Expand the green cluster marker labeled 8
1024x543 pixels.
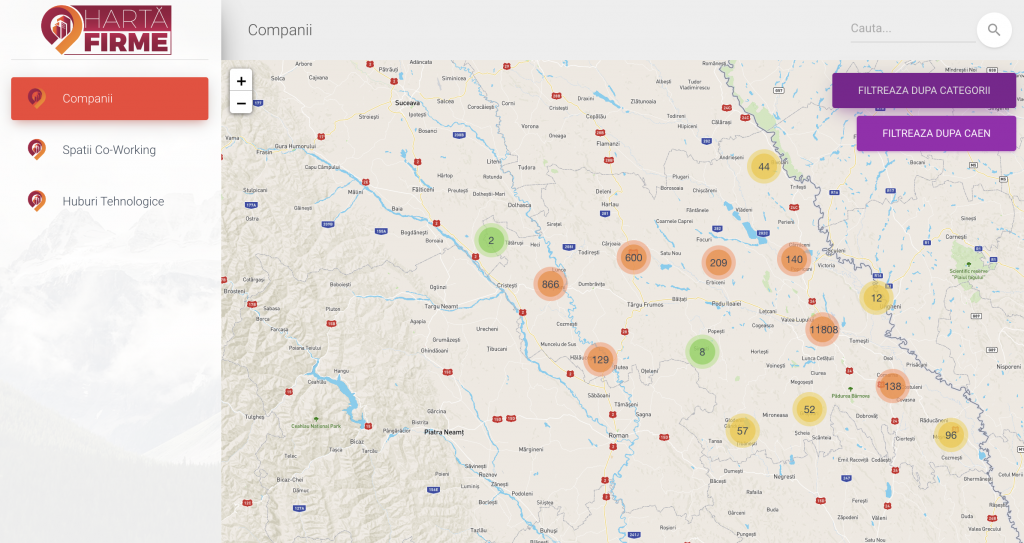pyautogui.click(x=702, y=351)
